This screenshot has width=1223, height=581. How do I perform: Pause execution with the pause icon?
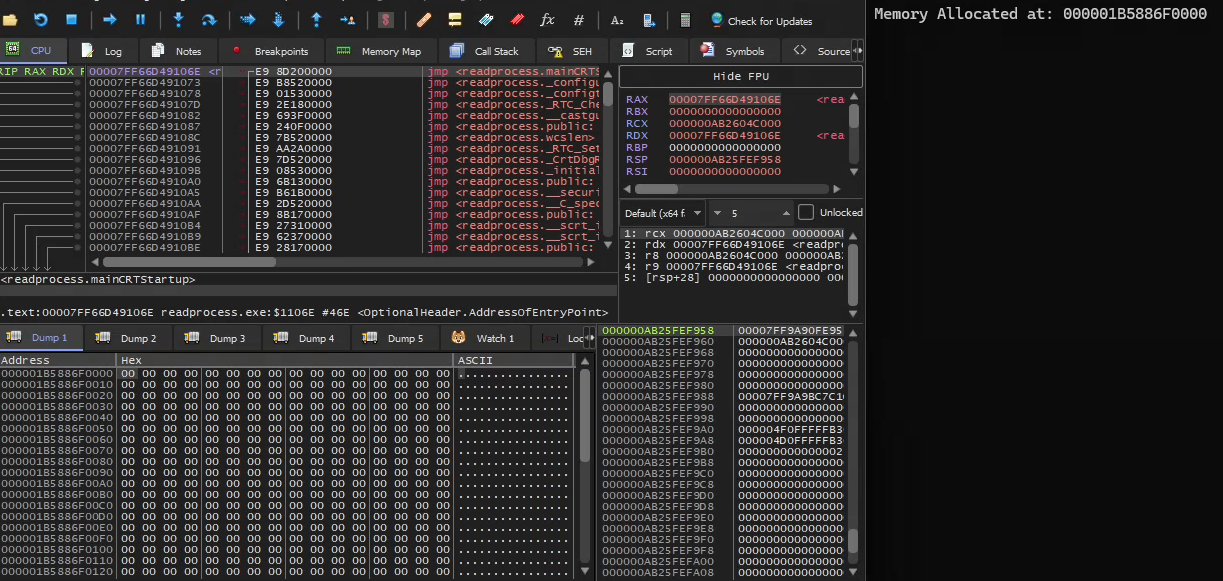(140, 19)
